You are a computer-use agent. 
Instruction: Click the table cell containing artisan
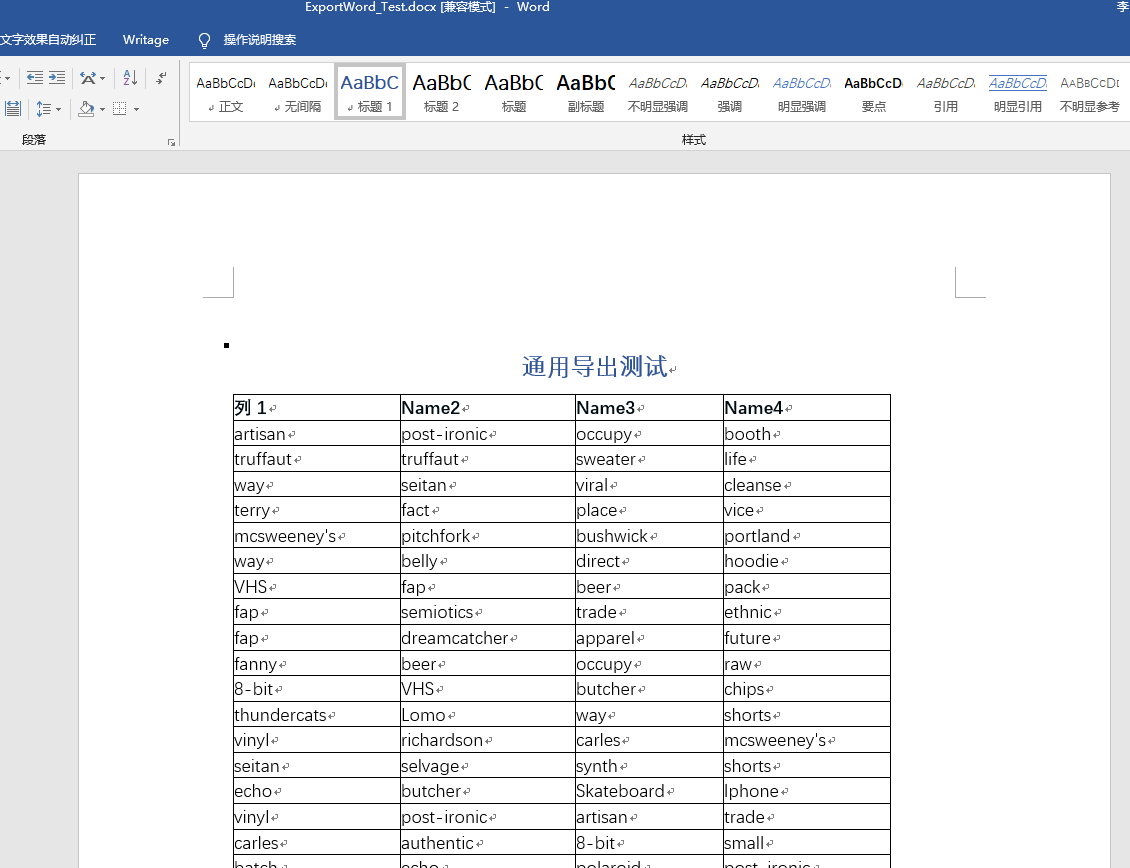pyautogui.click(x=260, y=434)
